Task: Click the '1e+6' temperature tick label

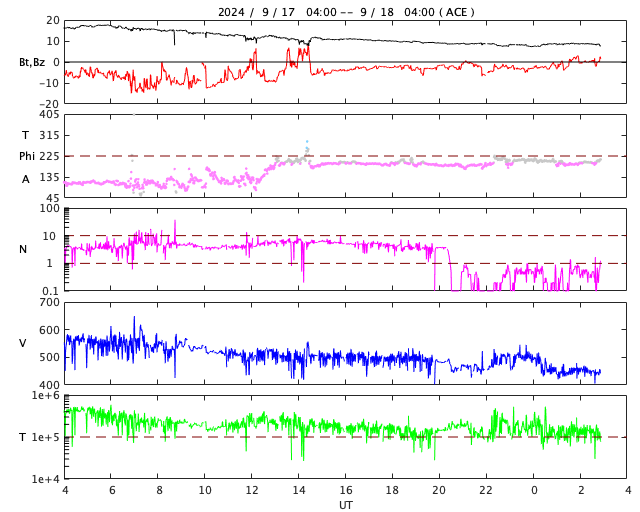Action: pyautogui.click(x=46, y=395)
